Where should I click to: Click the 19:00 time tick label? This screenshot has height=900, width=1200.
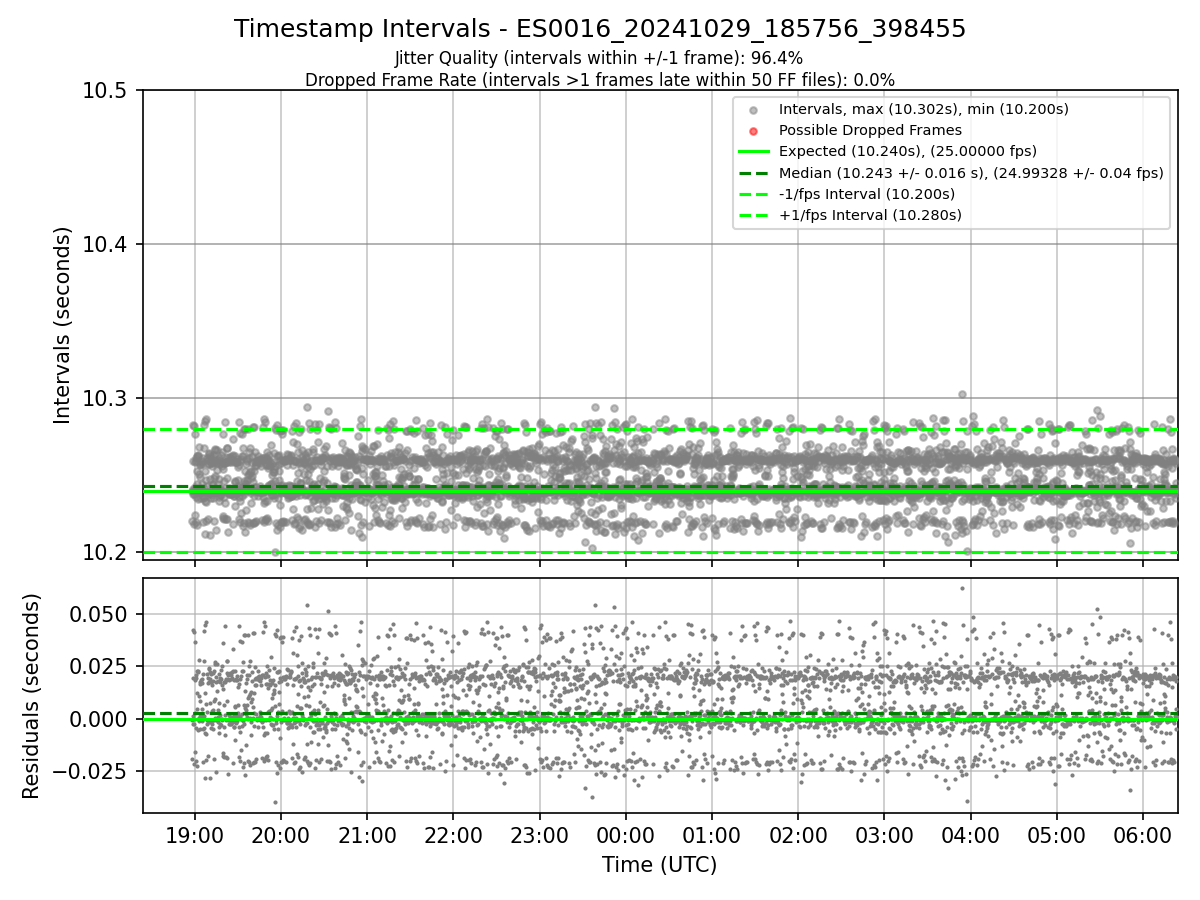194,834
